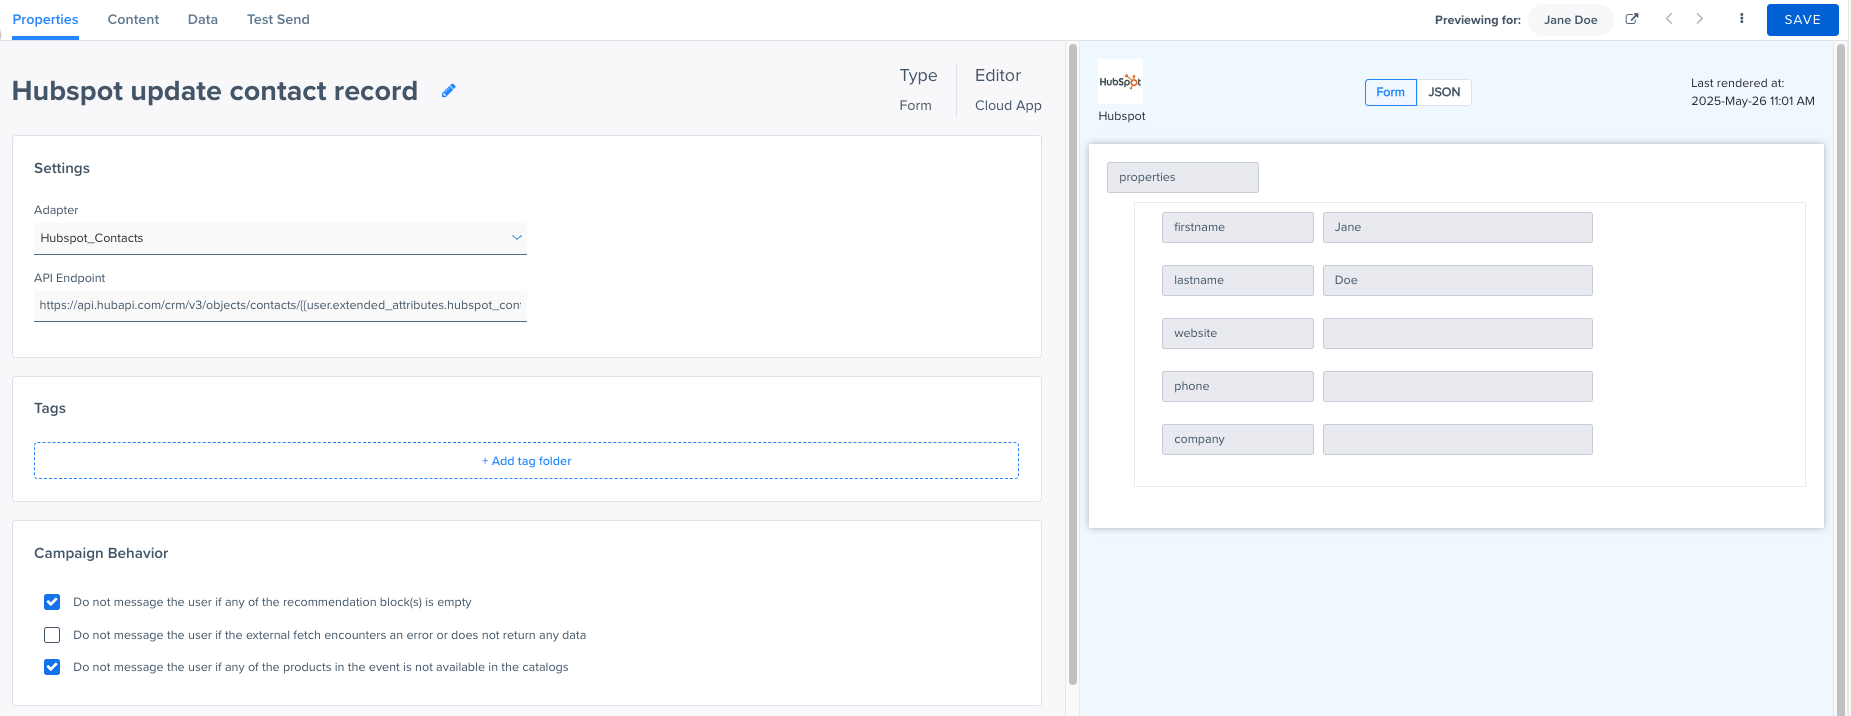Open preview in new window icon
The width and height of the screenshot is (1851, 716).
1632,19
